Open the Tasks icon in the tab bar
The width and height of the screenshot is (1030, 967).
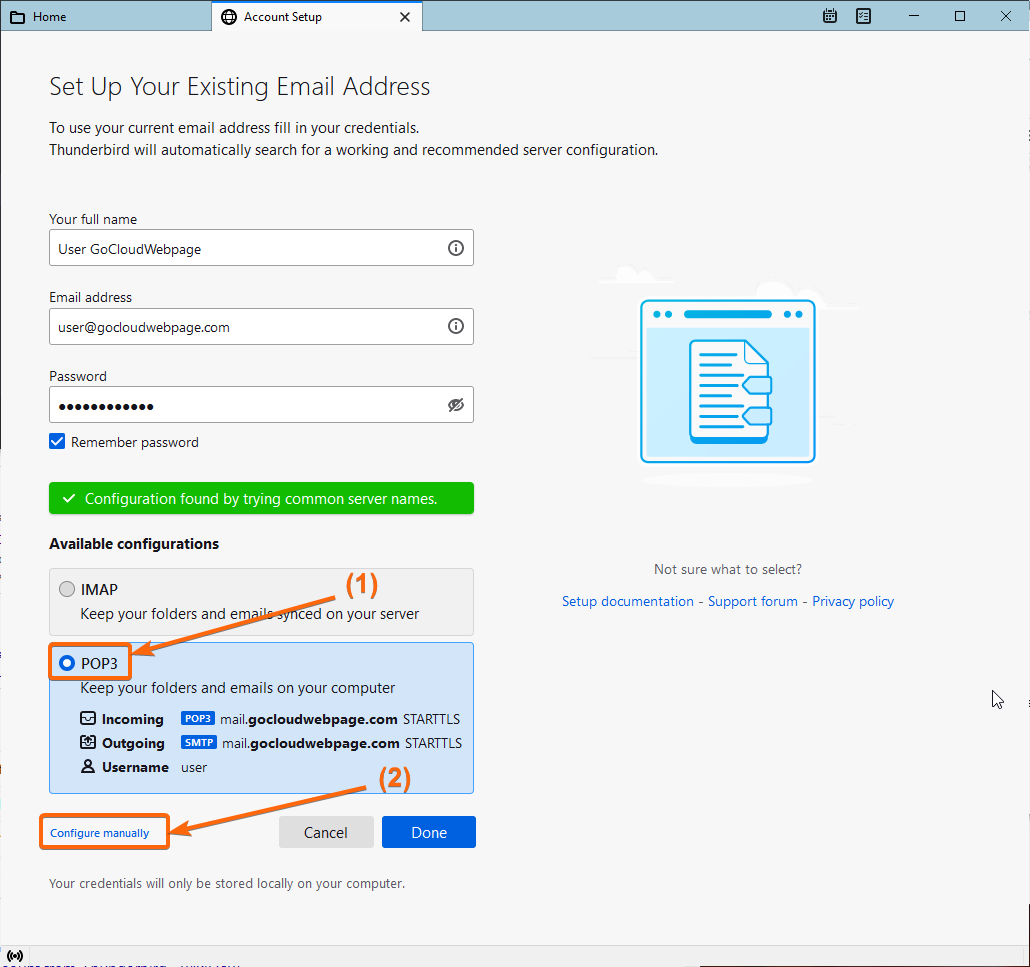[x=863, y=16]
